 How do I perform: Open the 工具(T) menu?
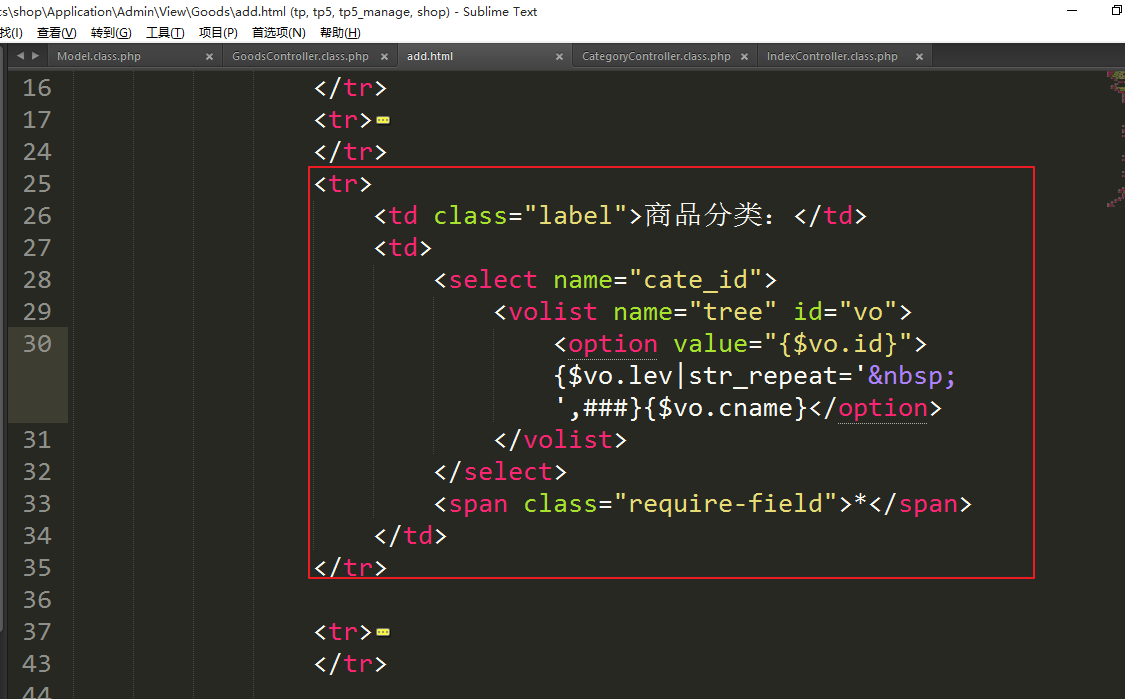click(x=165, y=32)
